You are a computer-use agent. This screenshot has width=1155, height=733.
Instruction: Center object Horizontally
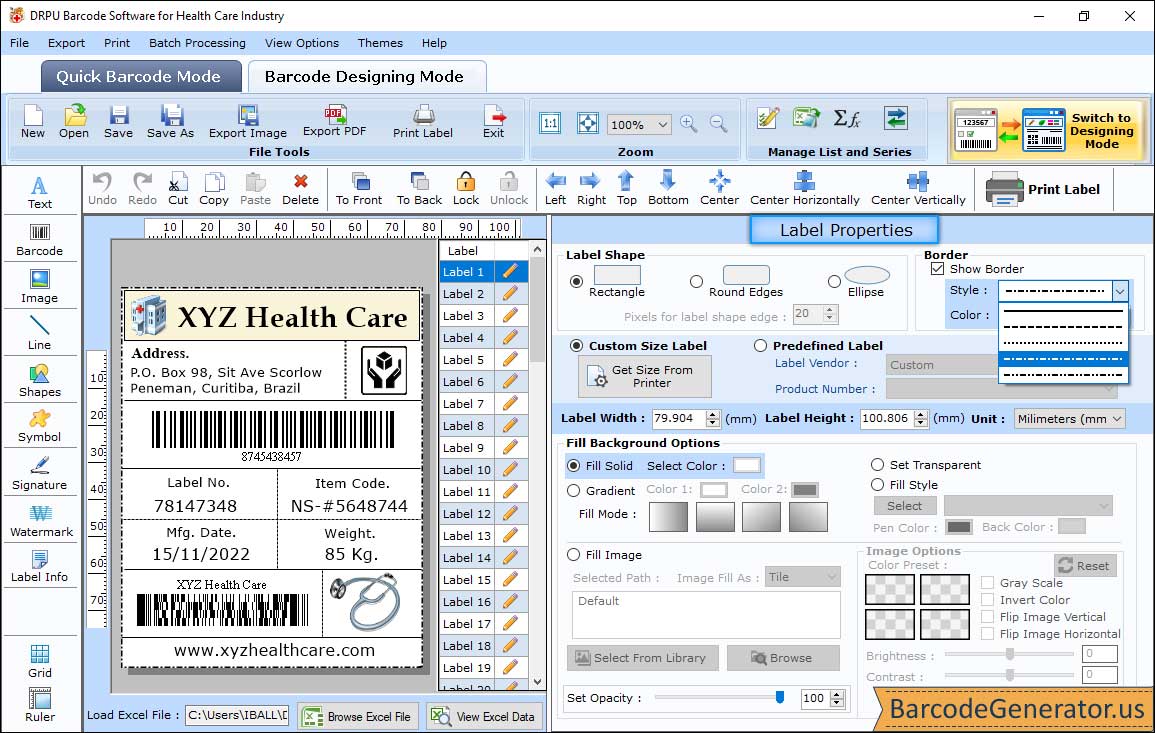[x=804, y=189]
